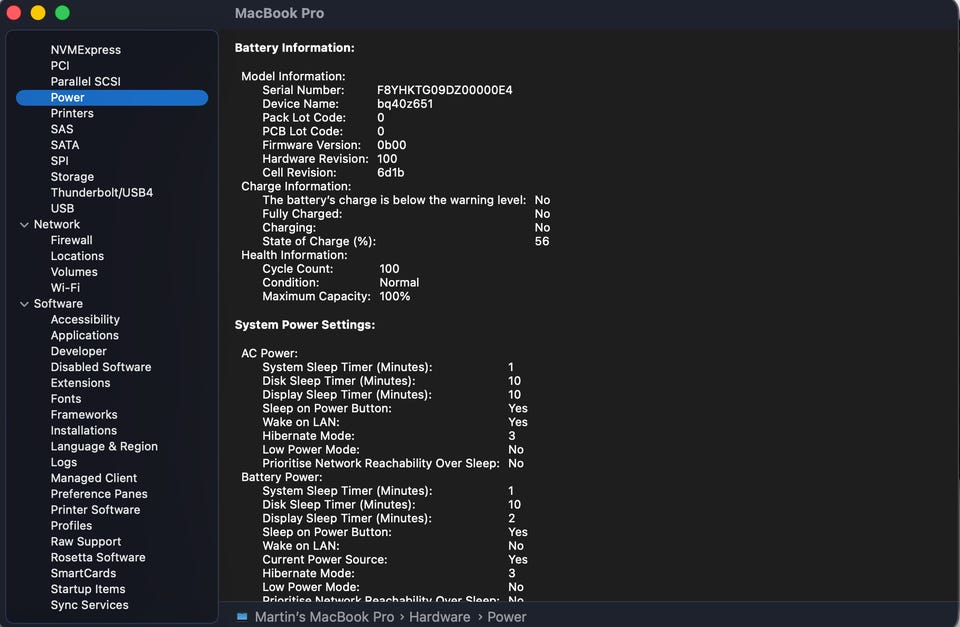Image resolution: width=960 pixels, height=627 pixels.
Task: Select the highlighted Power sidebar row
Action: point(112,97)
